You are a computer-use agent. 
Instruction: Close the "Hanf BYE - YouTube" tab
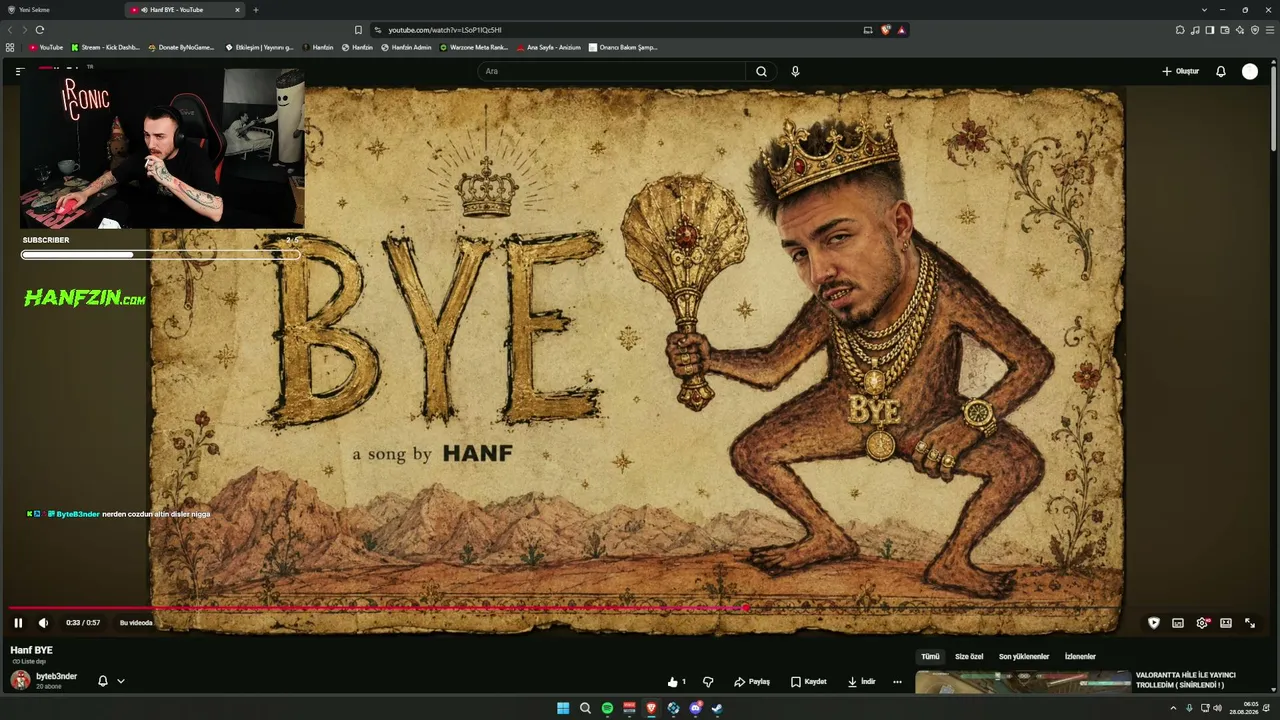pos(237,10)
